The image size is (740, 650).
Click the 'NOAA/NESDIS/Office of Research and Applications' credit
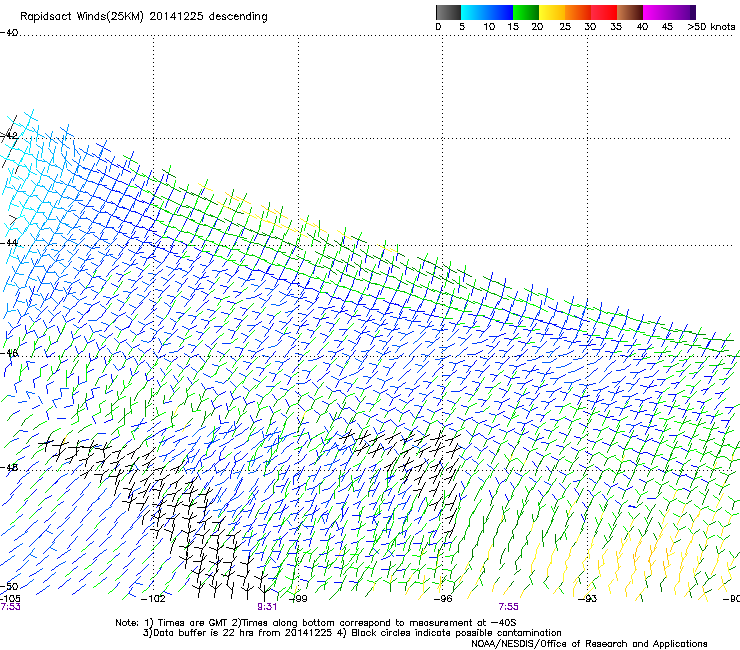[x=589, y=644]
